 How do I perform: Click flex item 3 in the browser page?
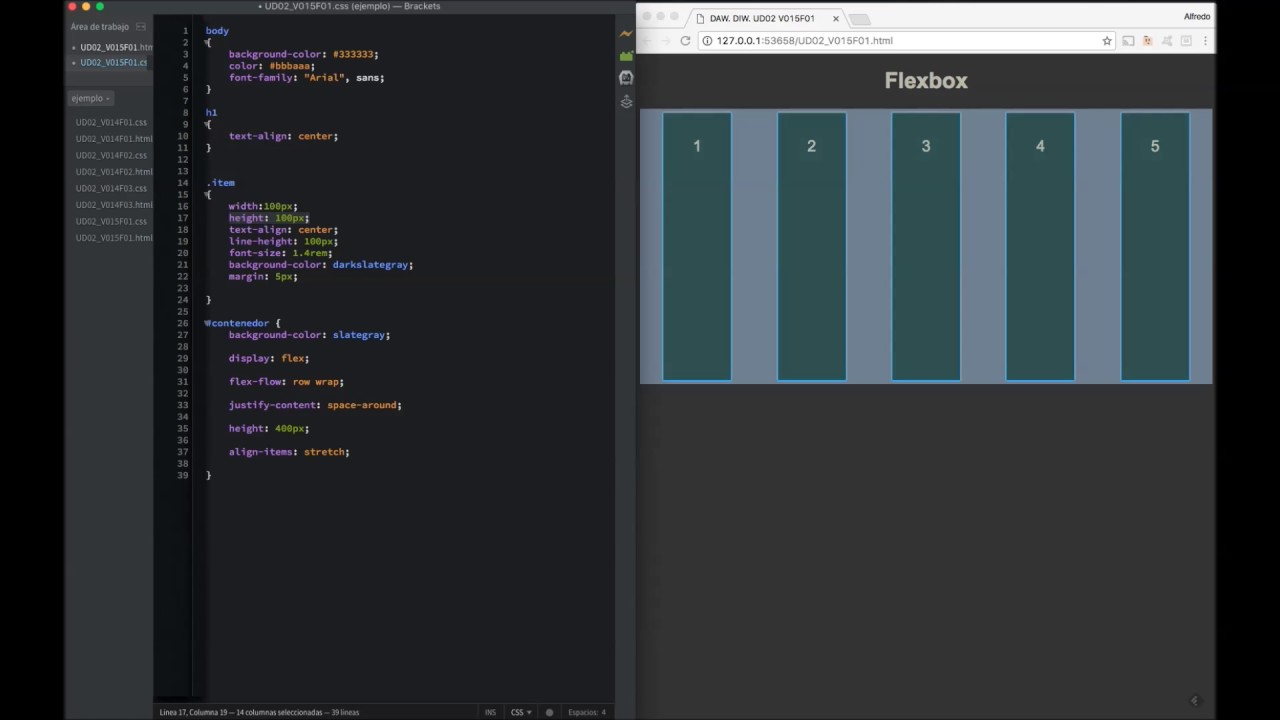[x=926, y=246]
